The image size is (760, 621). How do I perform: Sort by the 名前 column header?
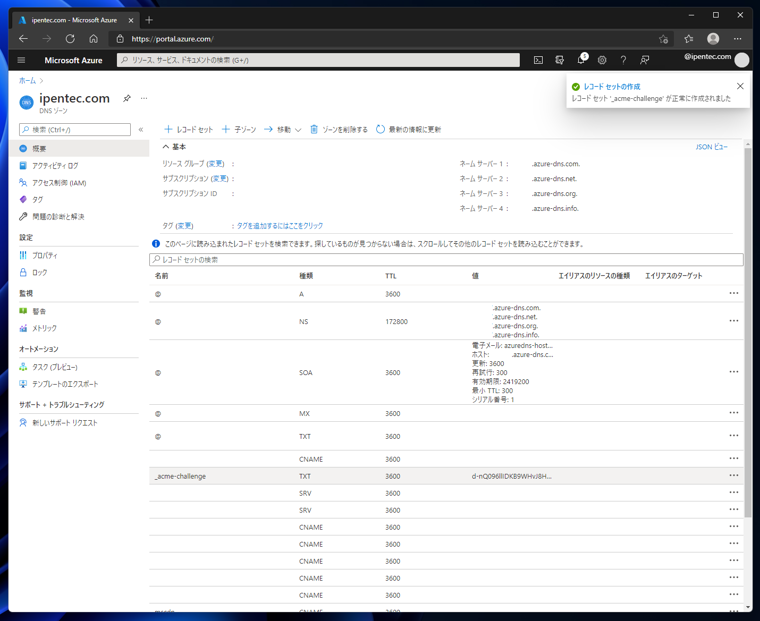[161, 275]
